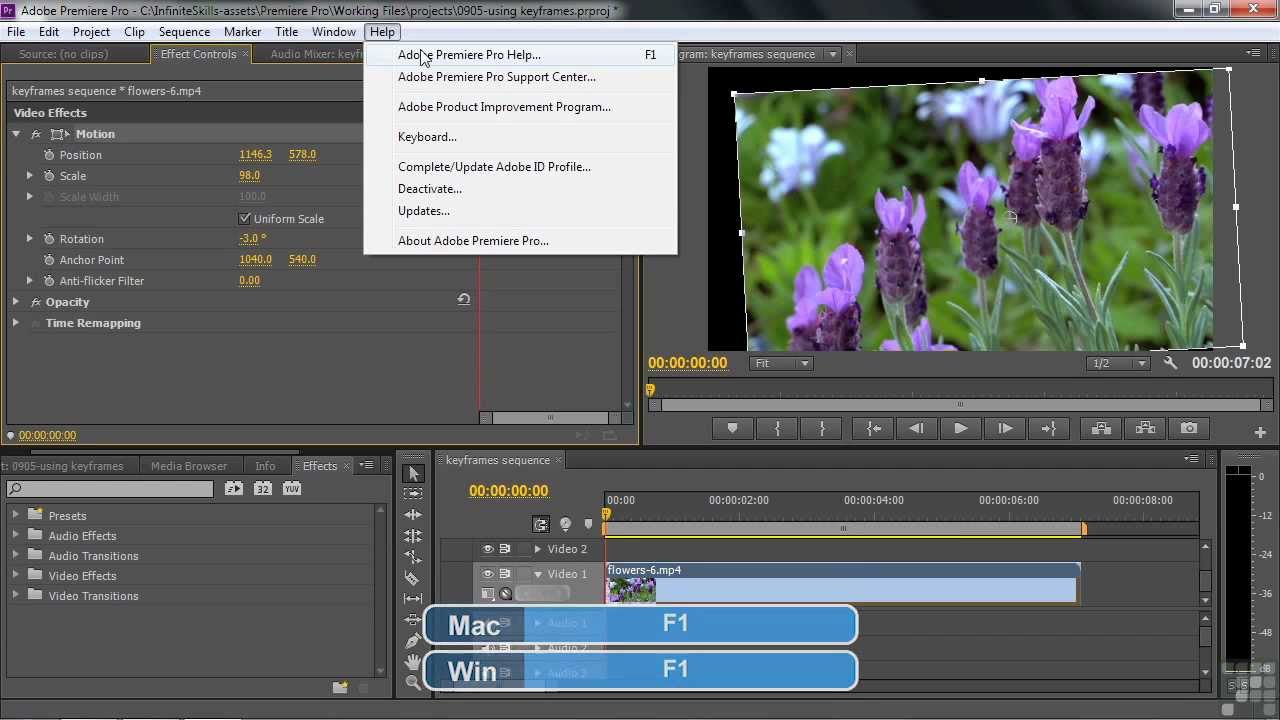Play the Program Monitor video
The width and height of the screenshot is (1280, 720).
[x=961, y=428]
